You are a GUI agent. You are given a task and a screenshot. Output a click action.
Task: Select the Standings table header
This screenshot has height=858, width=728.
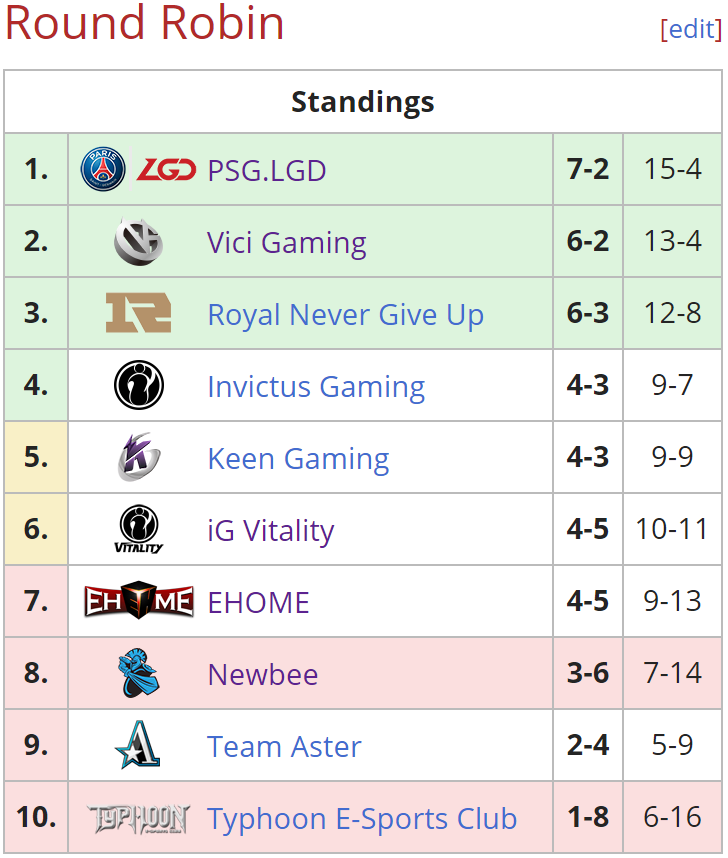click(363, 102)
